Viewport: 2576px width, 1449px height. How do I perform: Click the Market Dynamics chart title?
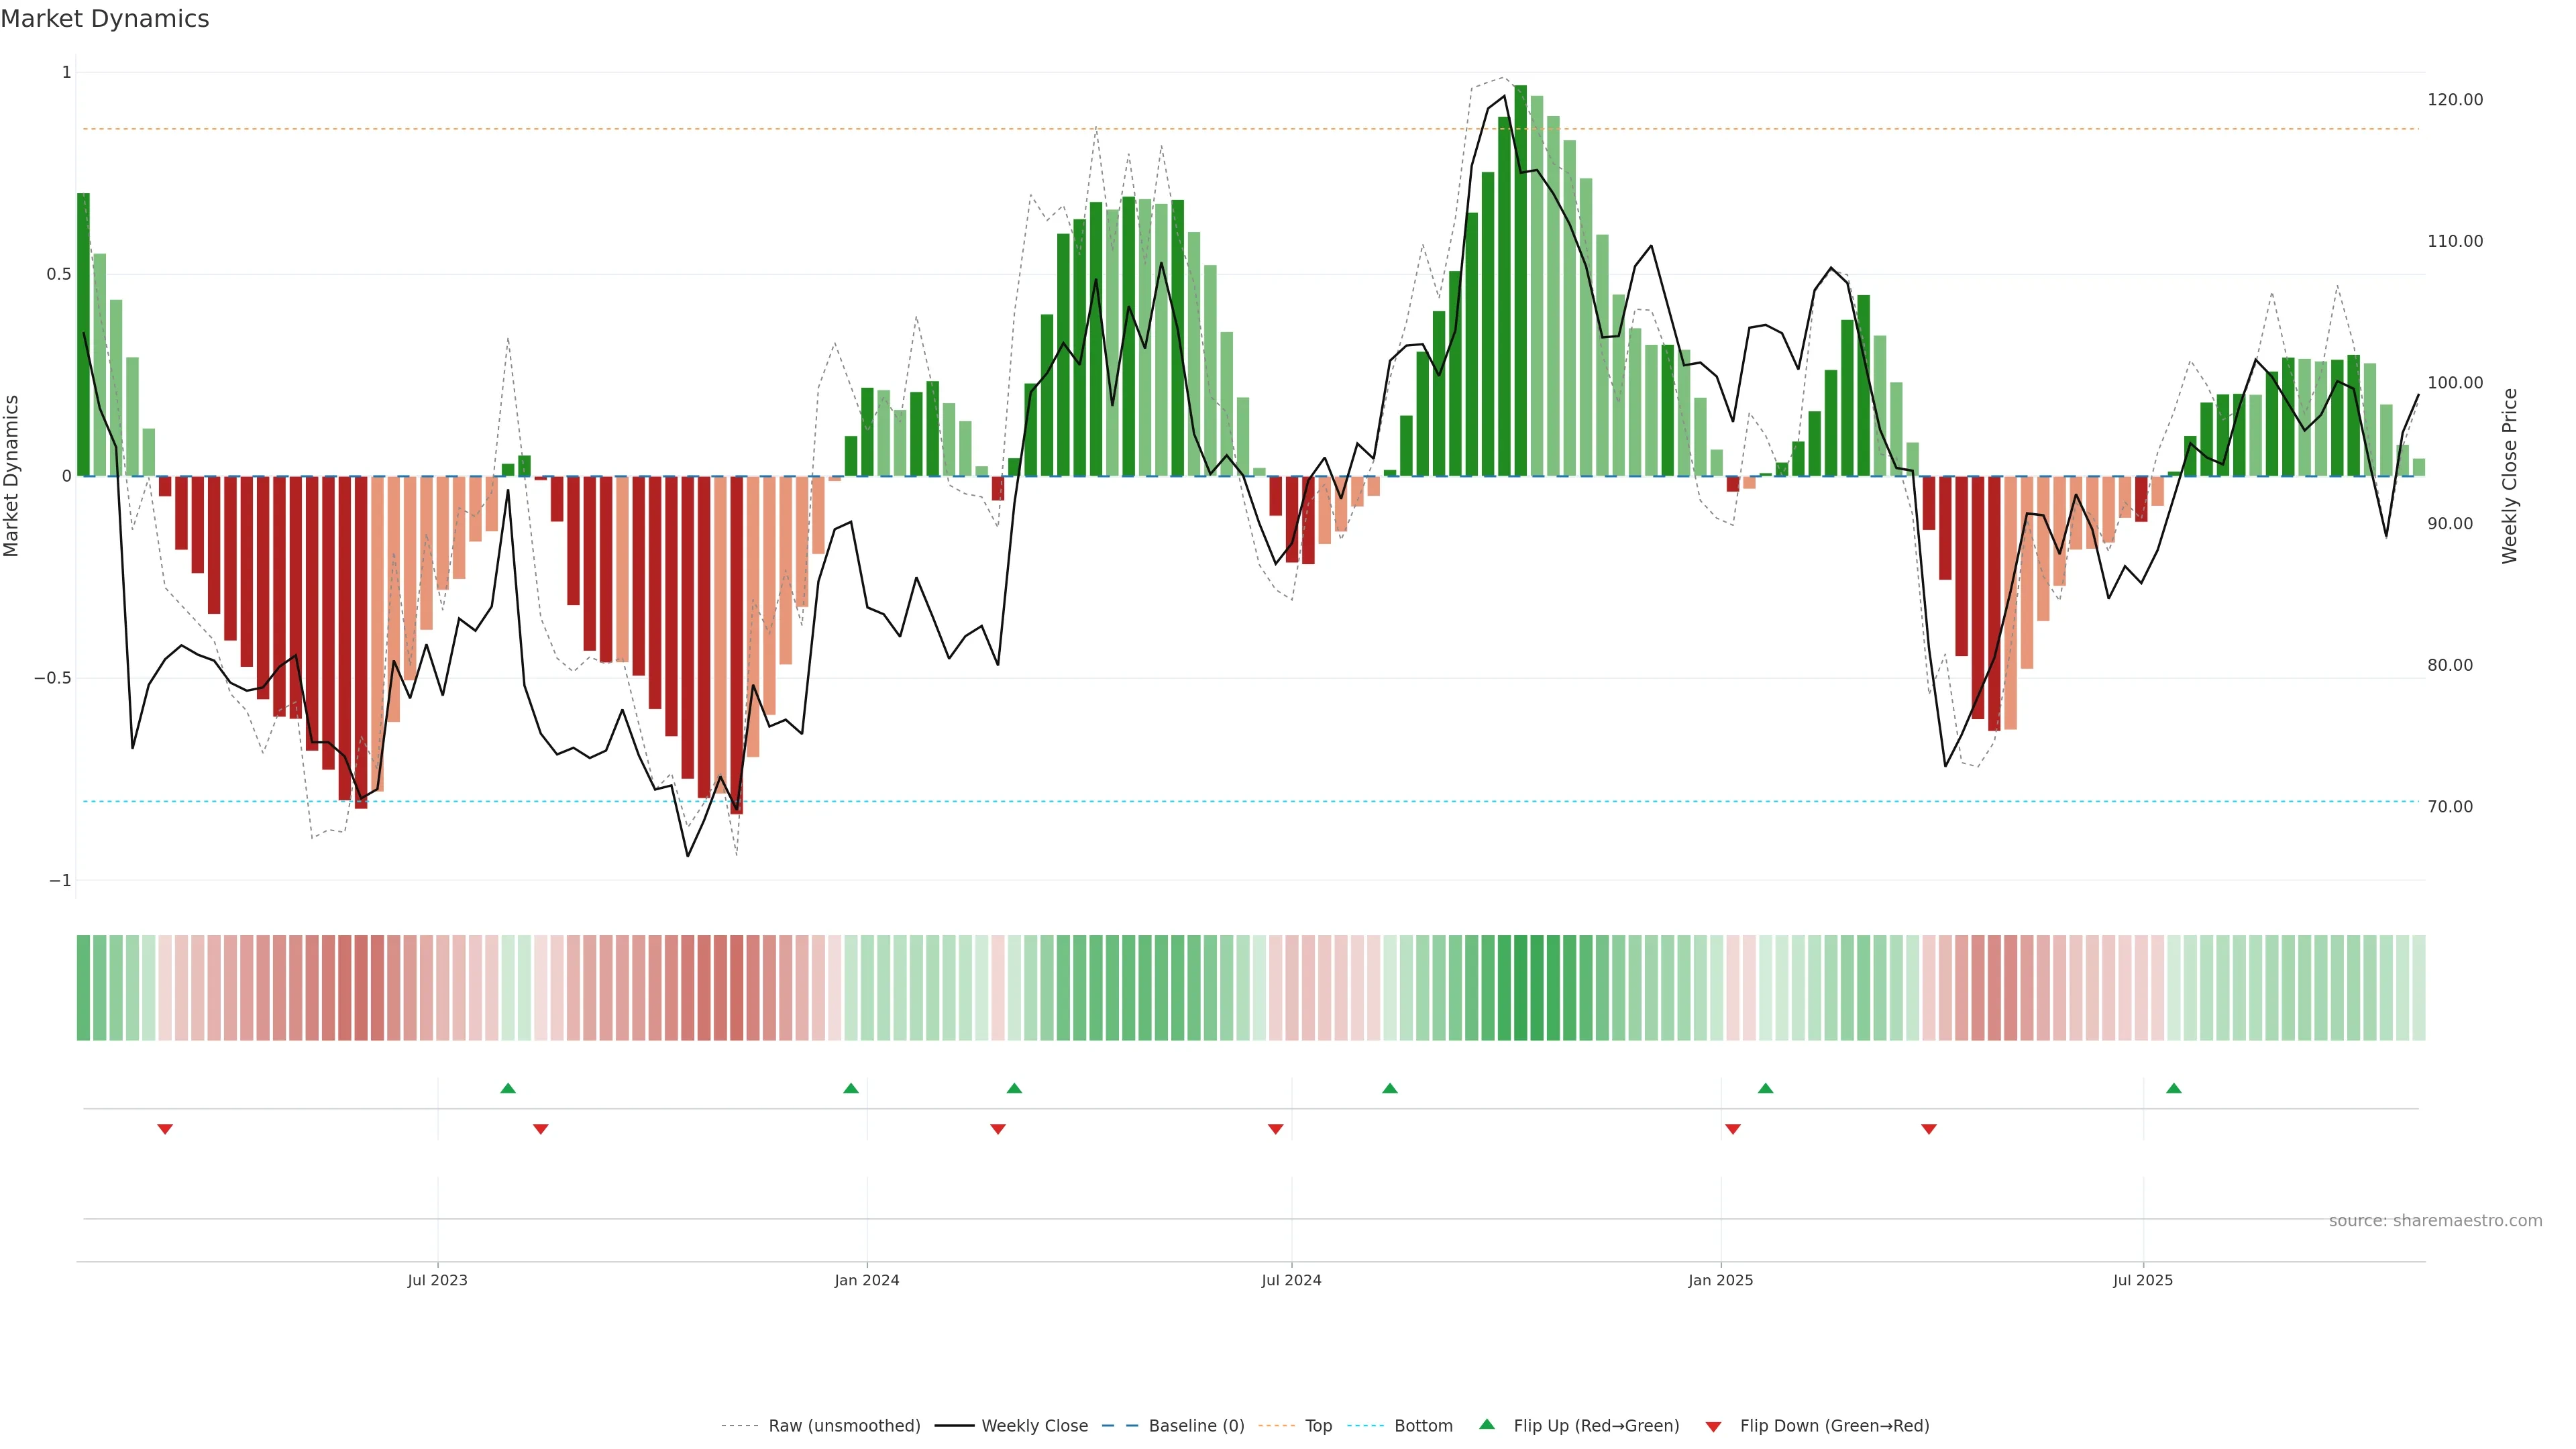[105, 19]
